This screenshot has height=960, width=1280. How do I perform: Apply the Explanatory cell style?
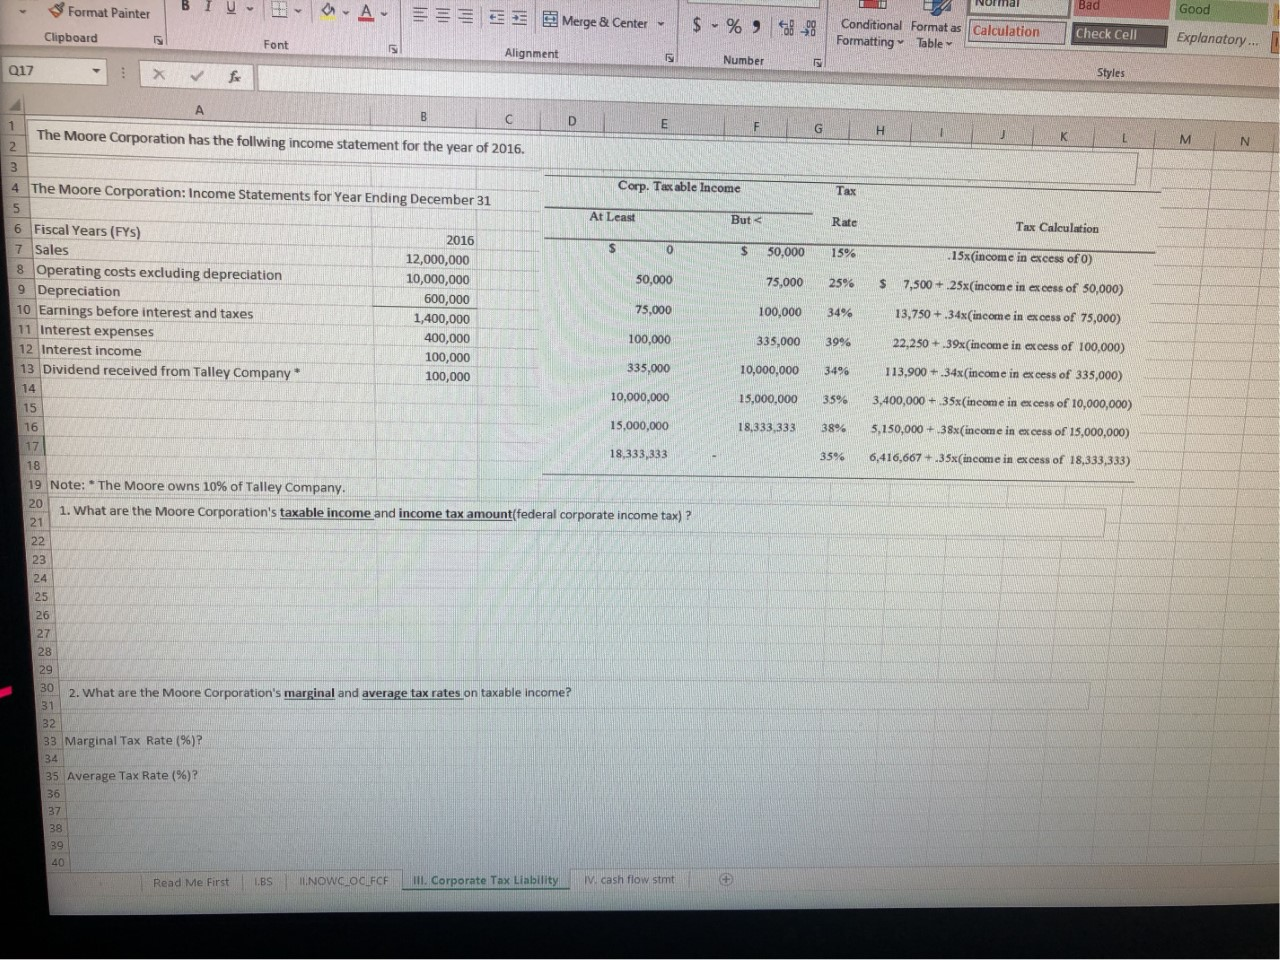[x=1217, y=39]
